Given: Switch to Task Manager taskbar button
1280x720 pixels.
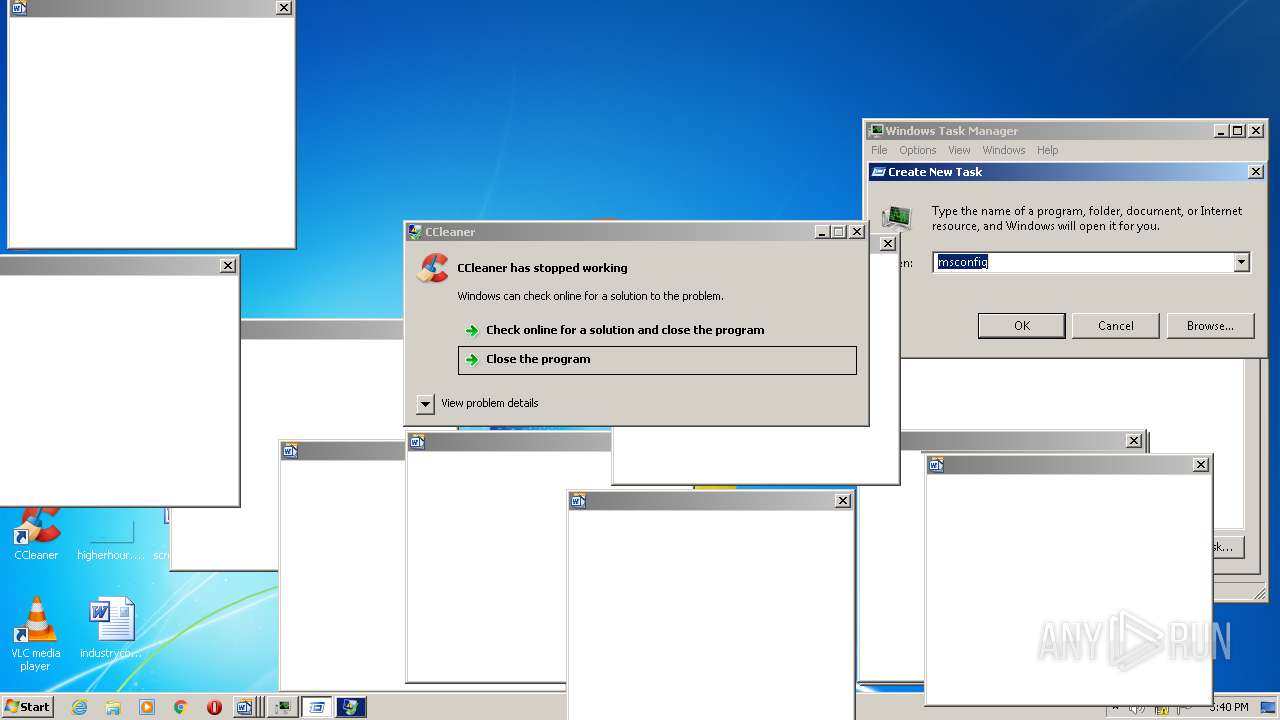Looking at the screenshot, I should (x=284, y=707).
